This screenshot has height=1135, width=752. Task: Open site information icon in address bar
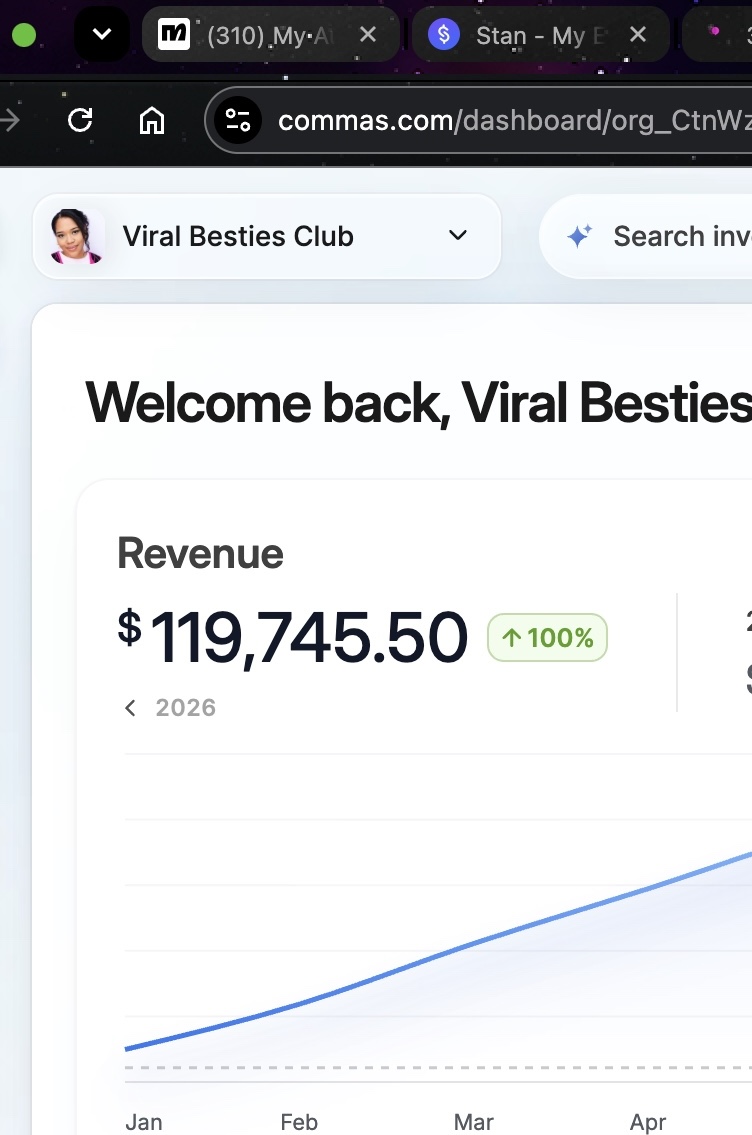[x=237, y=120]
